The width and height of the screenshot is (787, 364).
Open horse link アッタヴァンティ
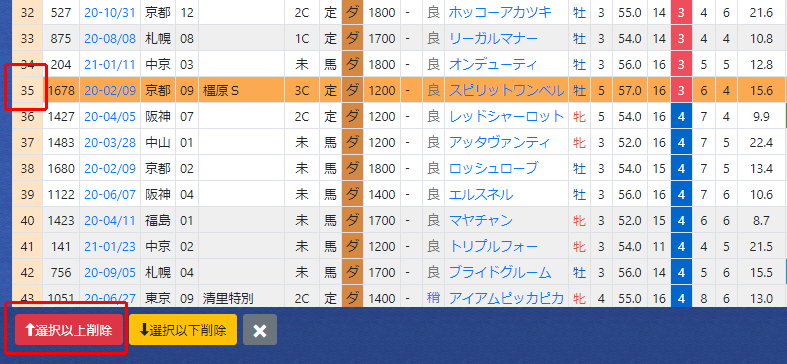tap(499, 143)
